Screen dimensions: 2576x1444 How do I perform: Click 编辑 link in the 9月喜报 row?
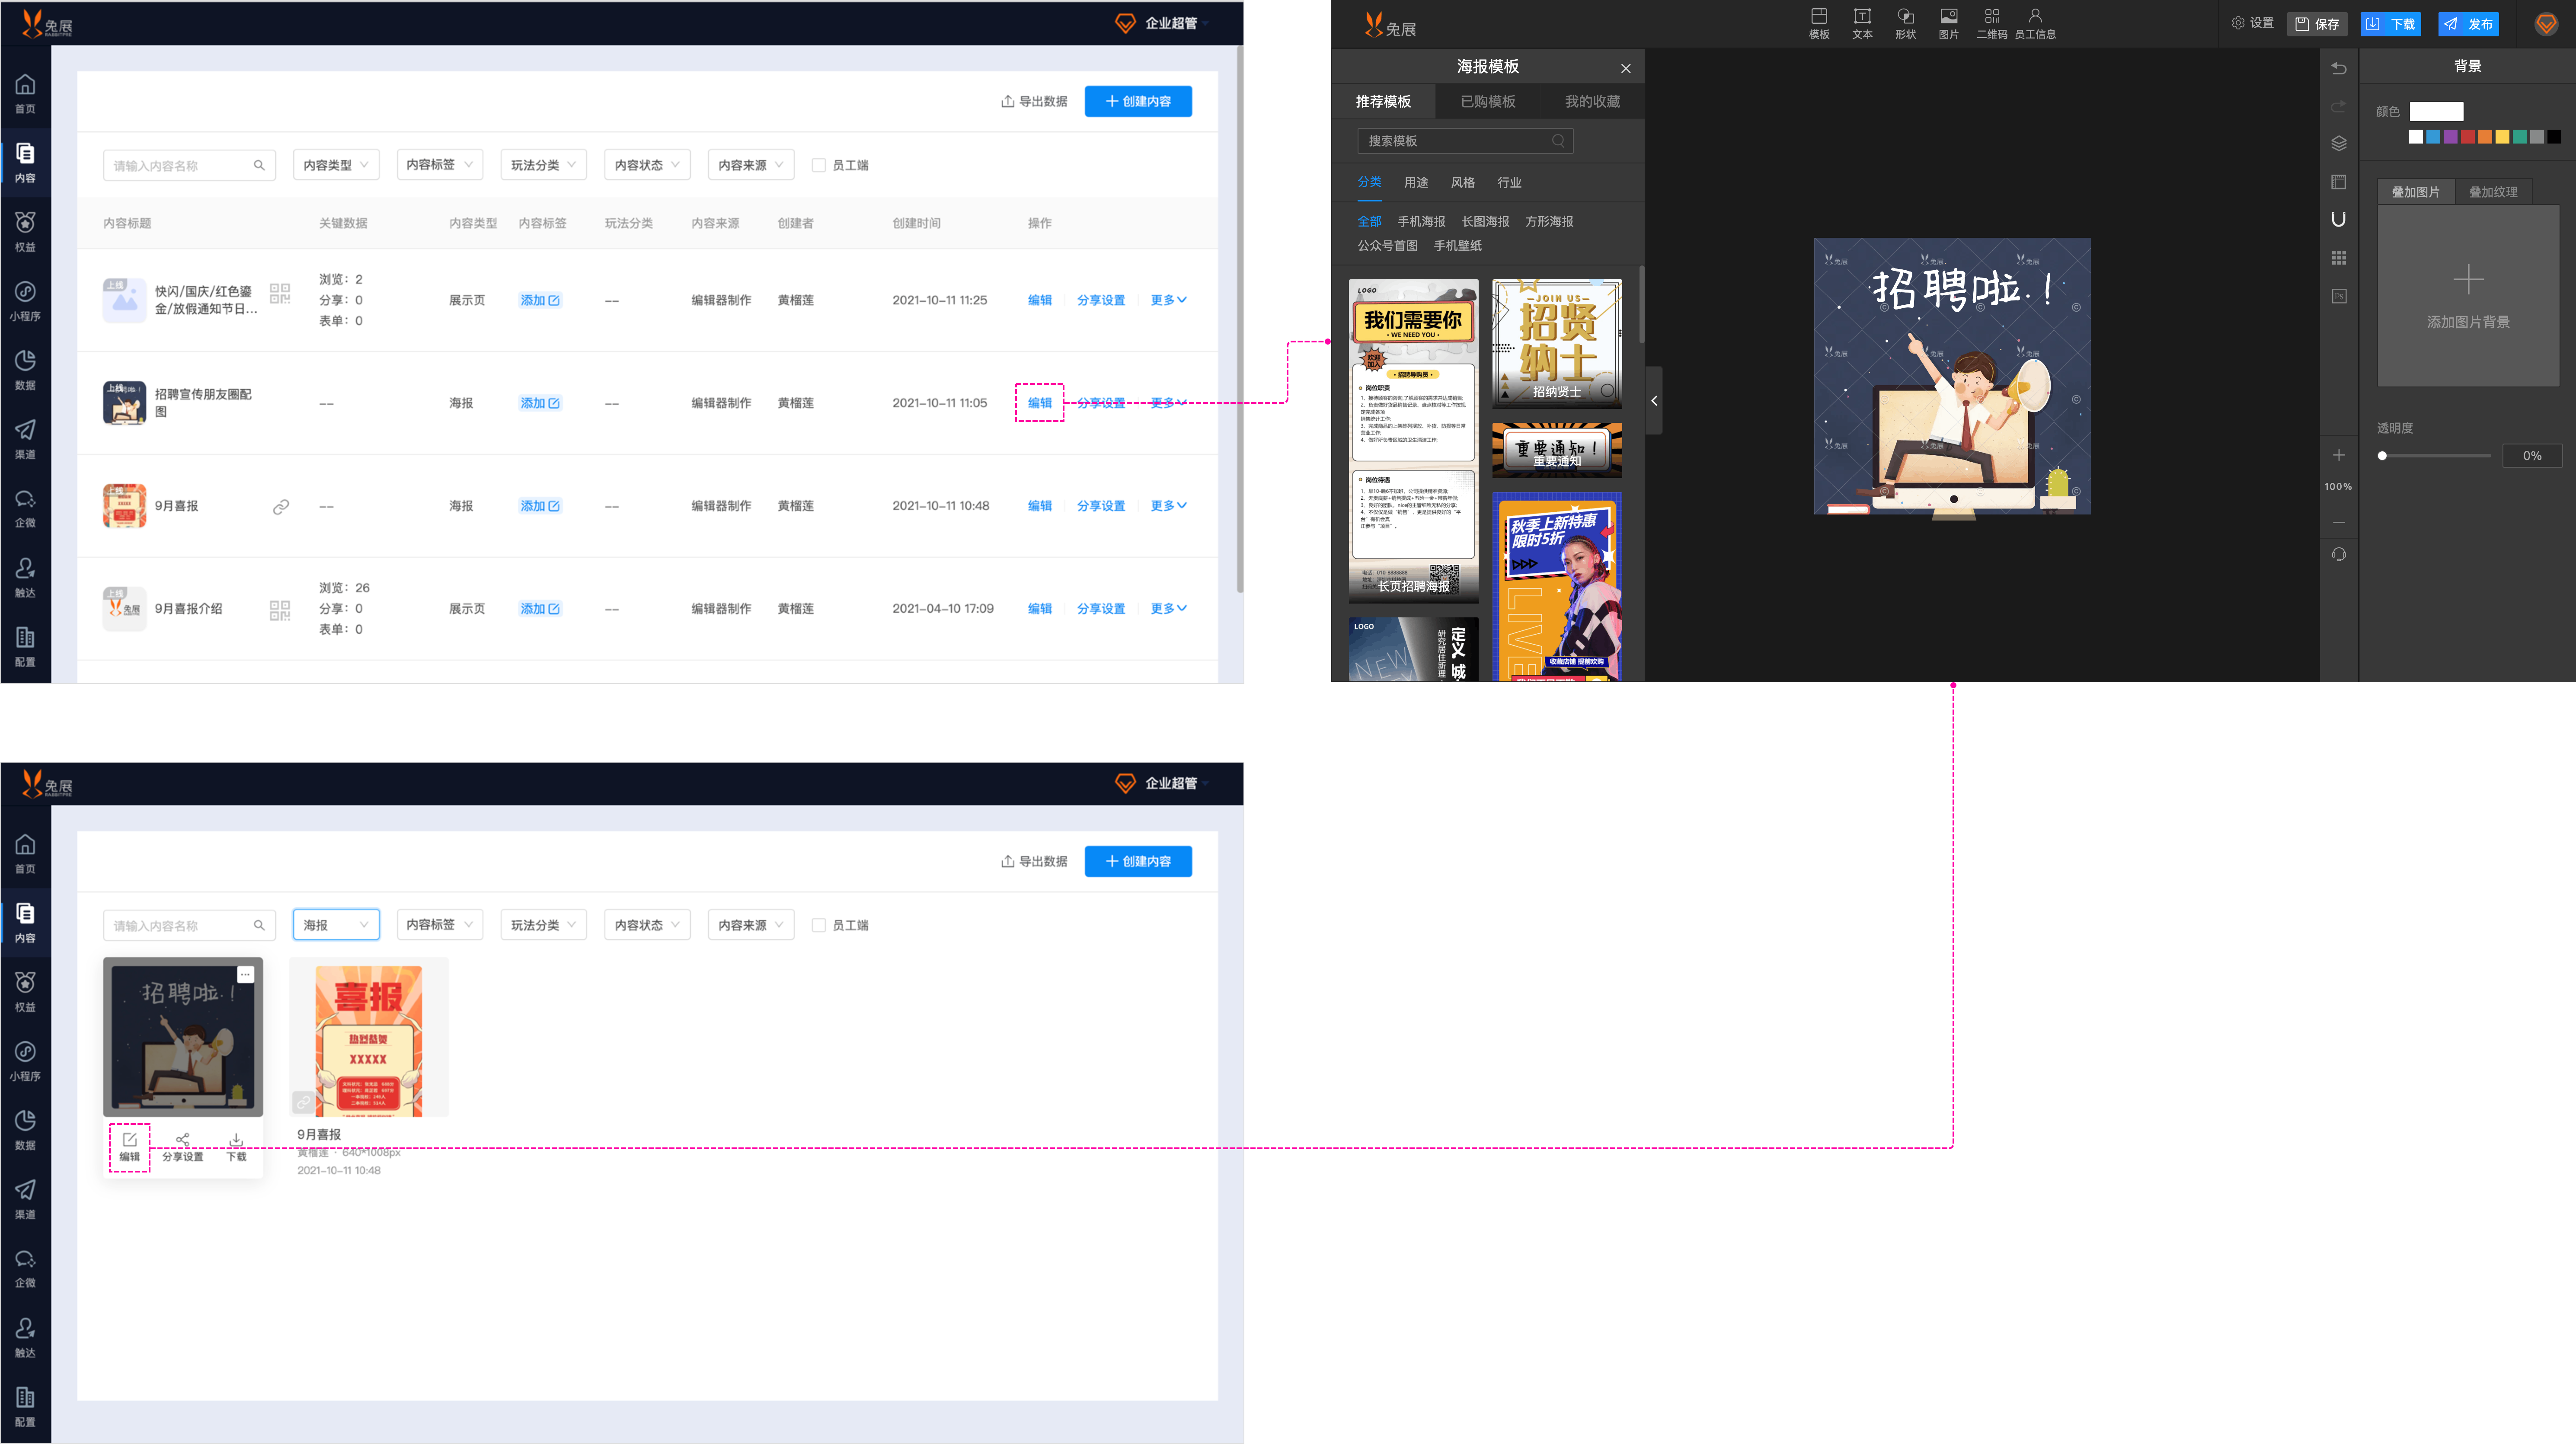click(x=1040, y=506)
